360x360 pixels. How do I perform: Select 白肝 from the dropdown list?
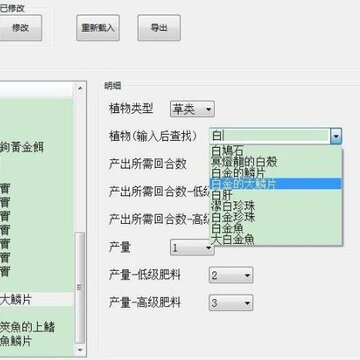(275, 195)
